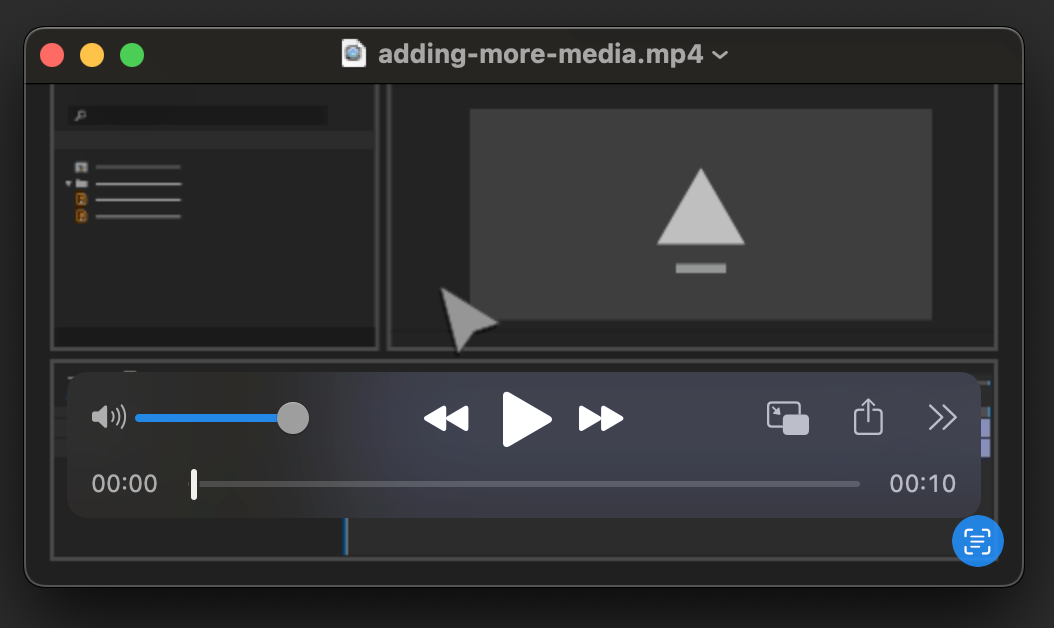Image resolution: width=1054 pixels, height=628 pixels.
Task: Open the Share menu
Action: [x=868, y=418]
